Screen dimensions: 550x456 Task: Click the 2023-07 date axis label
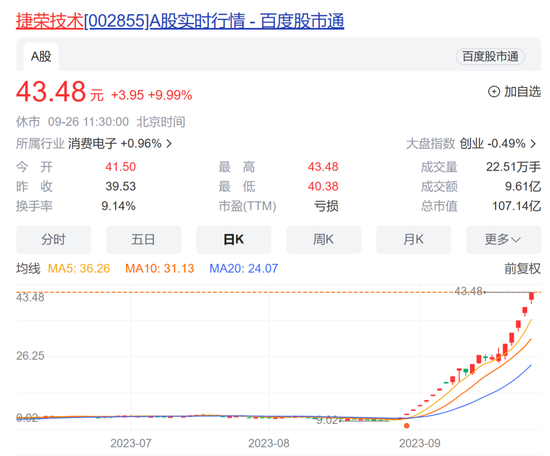pos(131,443)
